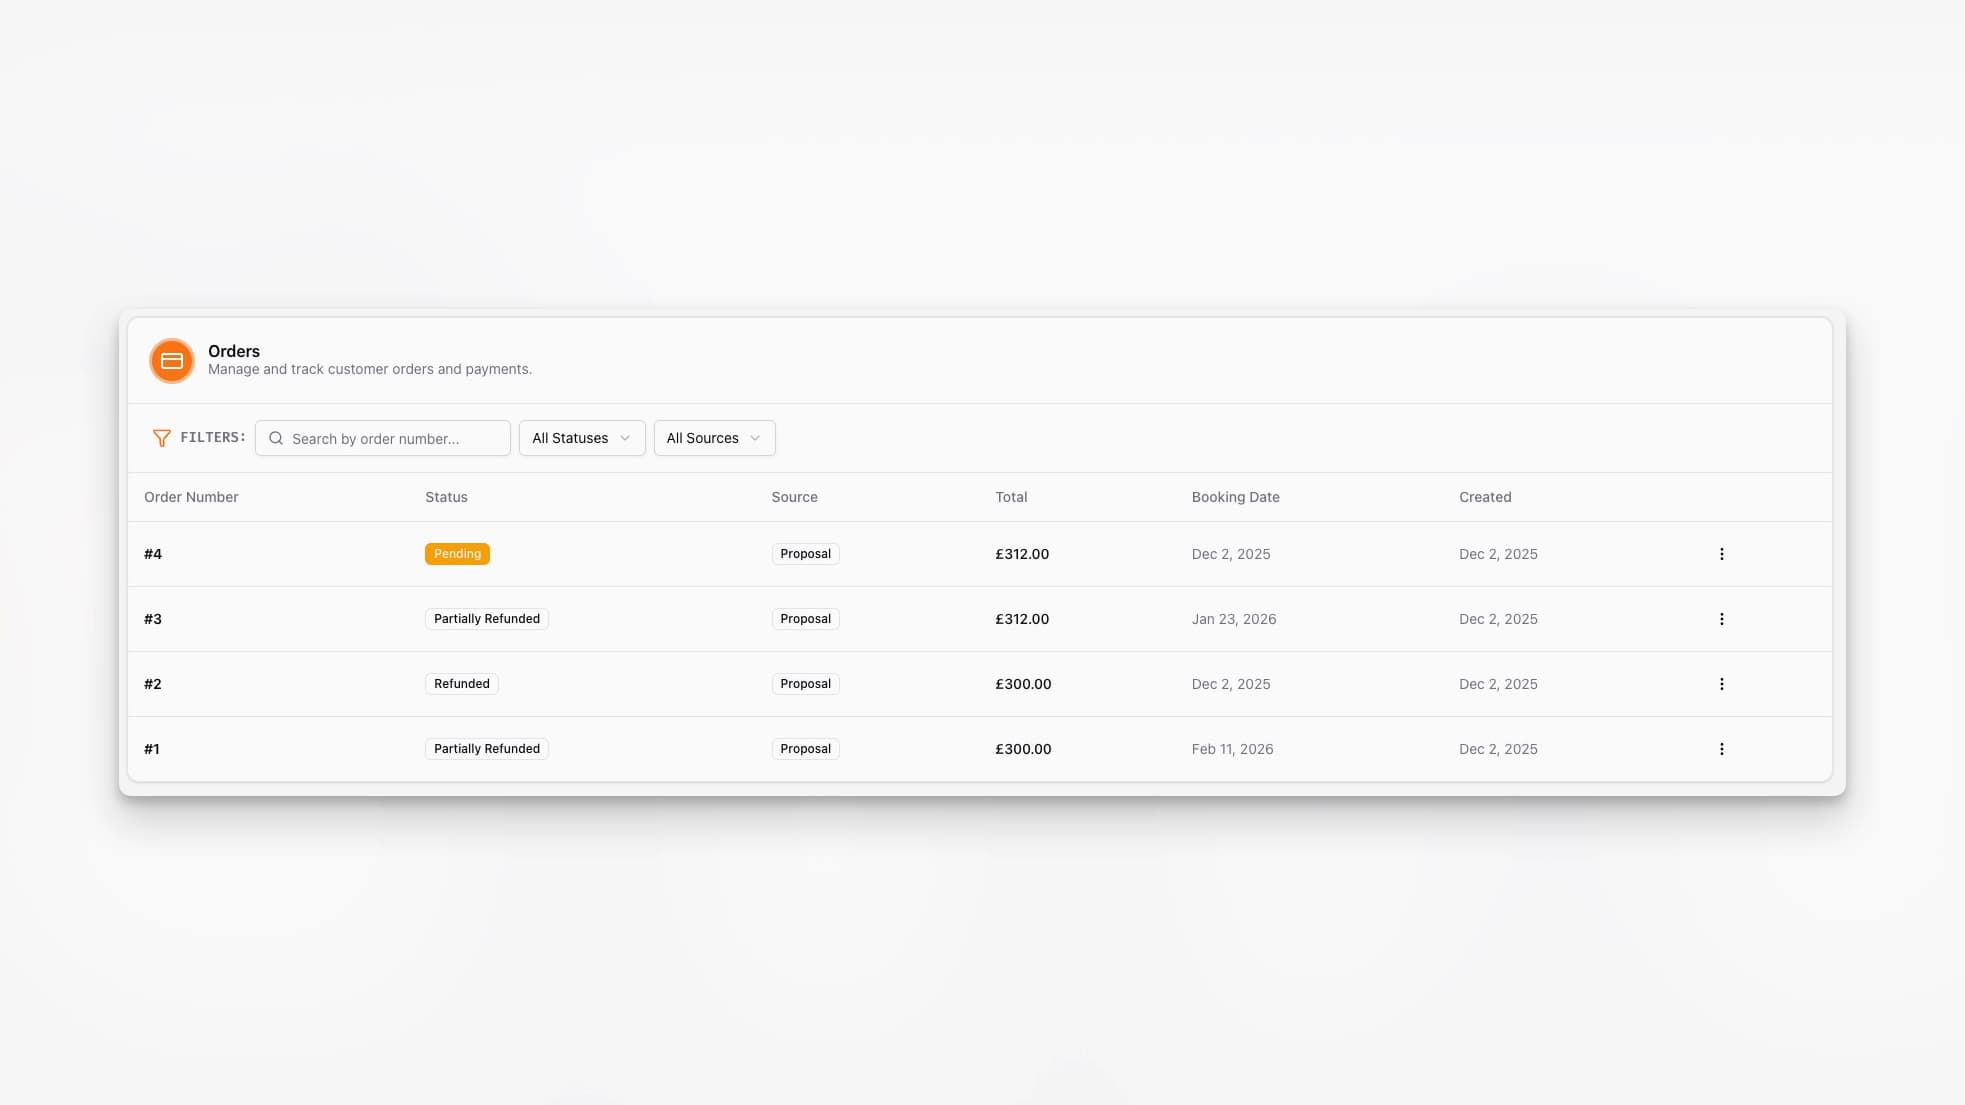Click the Pending status badge
This screenshot has width=1965, height=1105.
(x=457, y=554)
